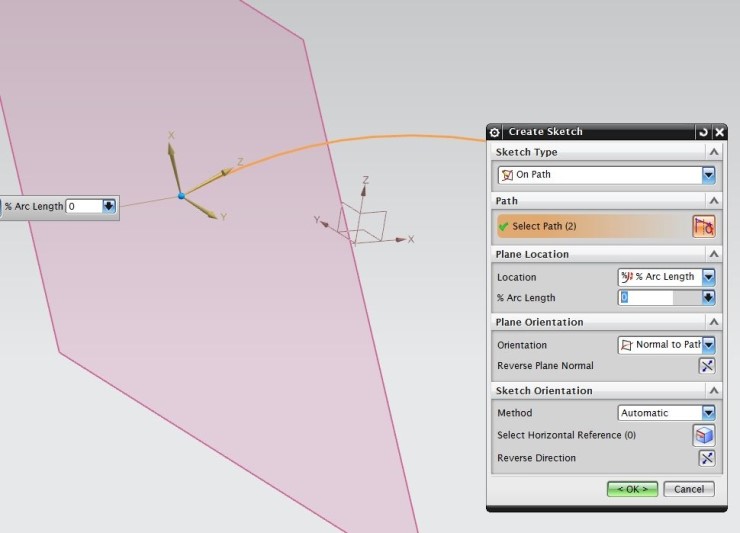Click the Cancel button
The height and width of the screenshot is (533, 740).
(x=689, y=489)
